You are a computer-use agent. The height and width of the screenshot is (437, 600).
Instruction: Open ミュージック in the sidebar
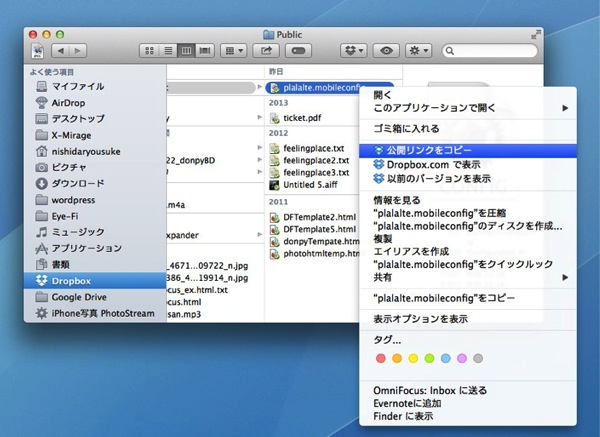click(95, 232)
